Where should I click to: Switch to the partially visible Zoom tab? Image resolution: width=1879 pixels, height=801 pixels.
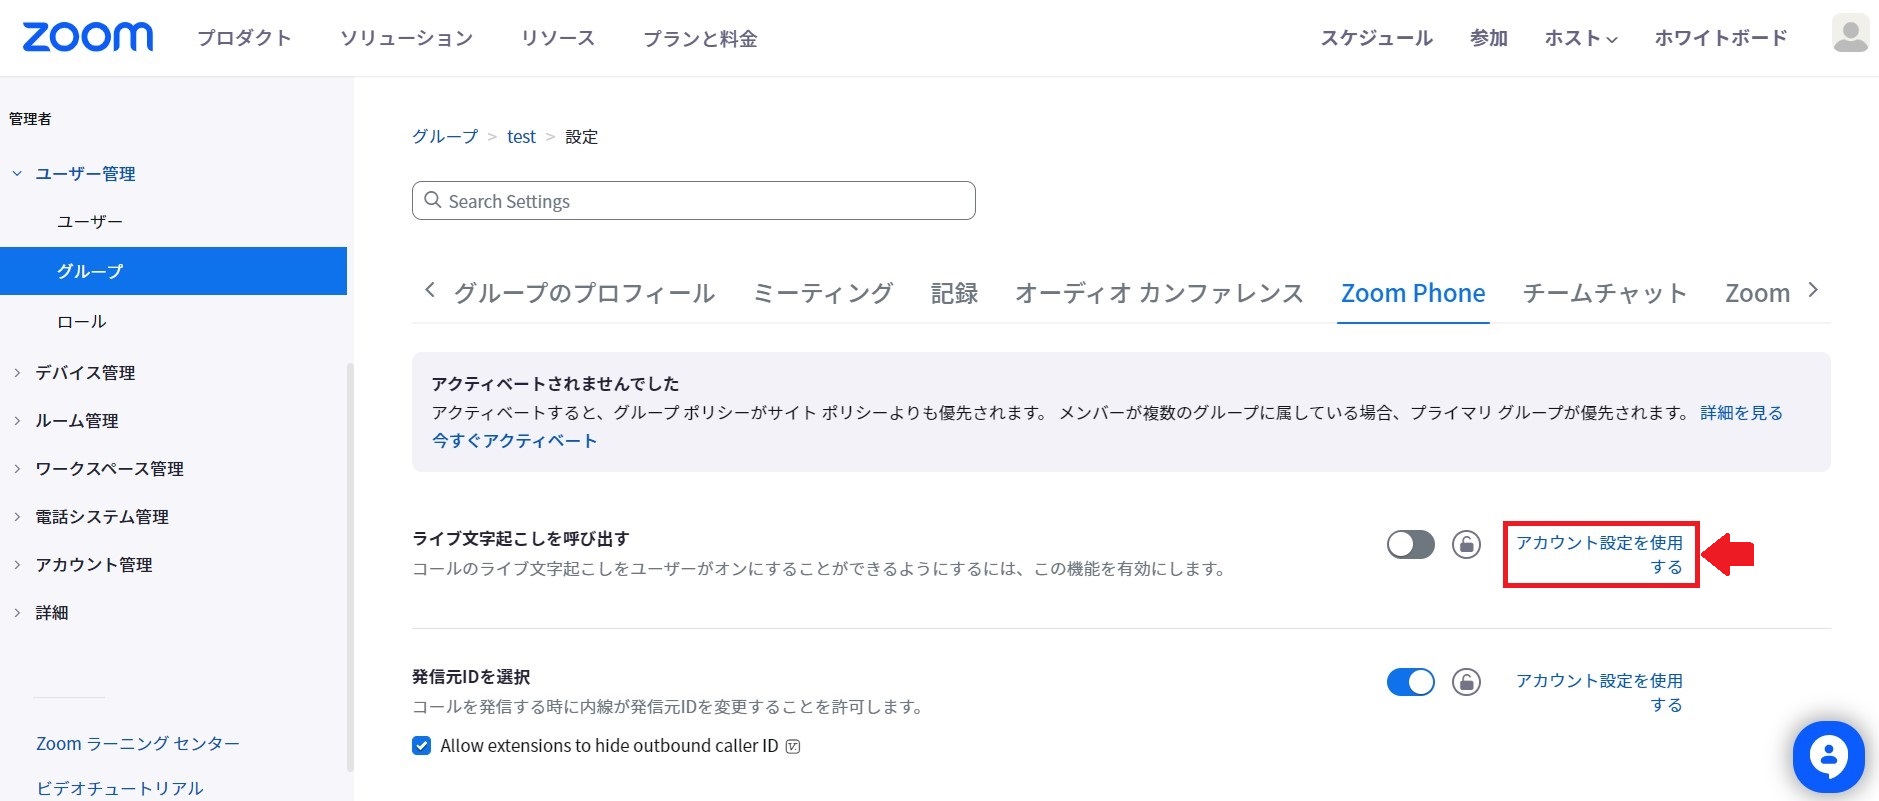pyautogui.click(x=1757, y=293)
